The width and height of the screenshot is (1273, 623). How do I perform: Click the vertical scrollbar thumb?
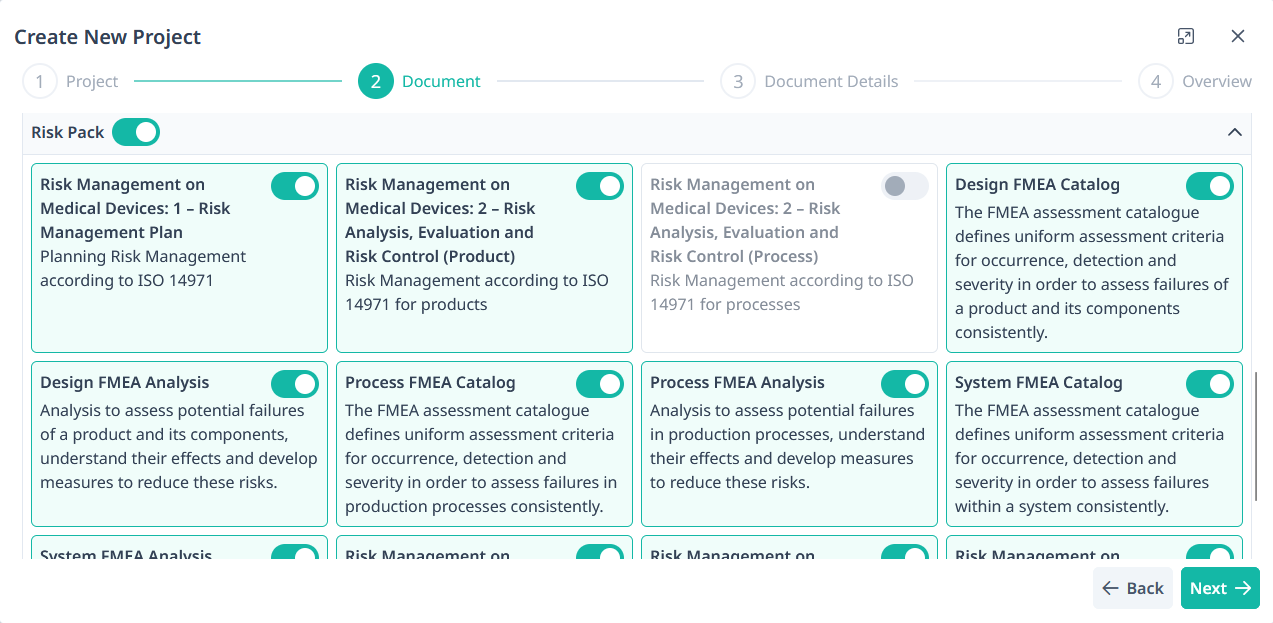(1256, 436)
